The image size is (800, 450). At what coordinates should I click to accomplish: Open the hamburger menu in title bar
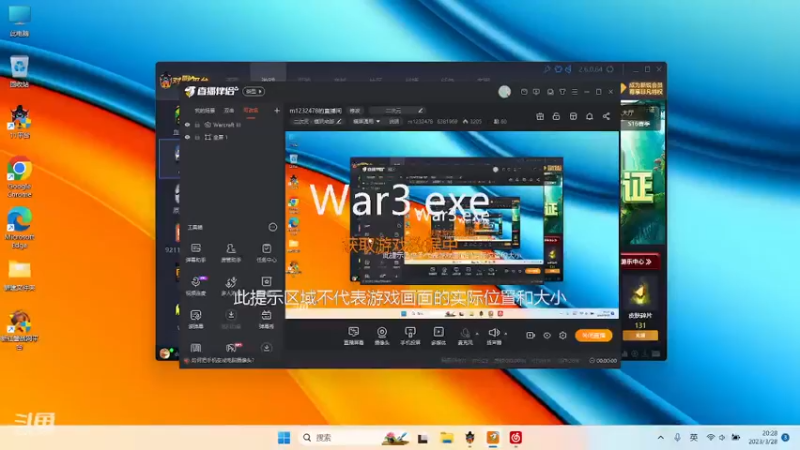575,92
